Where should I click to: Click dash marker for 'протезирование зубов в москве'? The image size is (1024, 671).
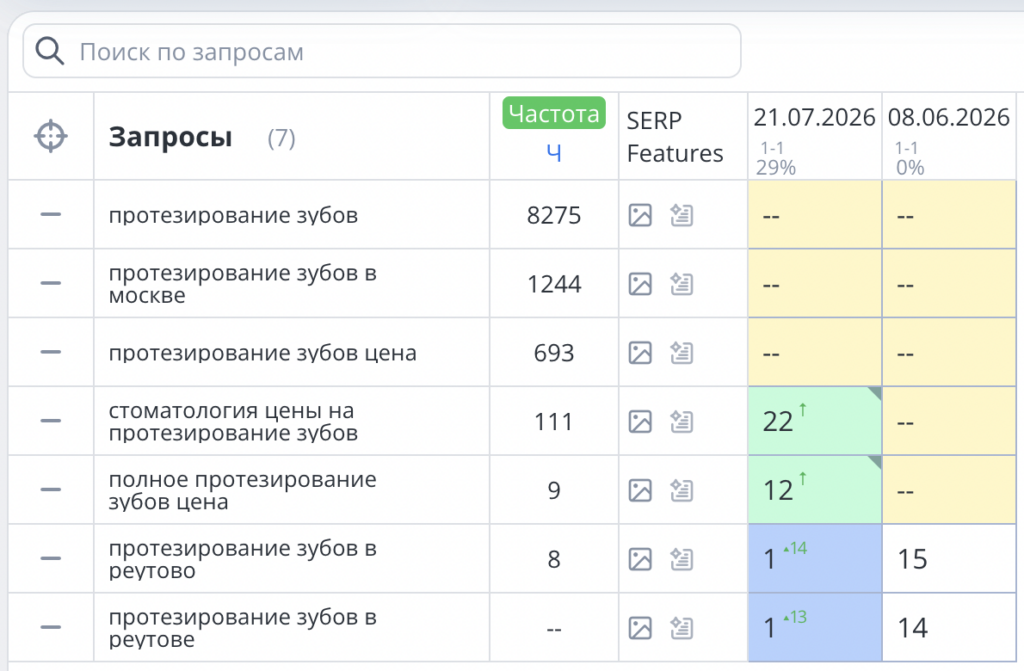(x=50, y=283)
